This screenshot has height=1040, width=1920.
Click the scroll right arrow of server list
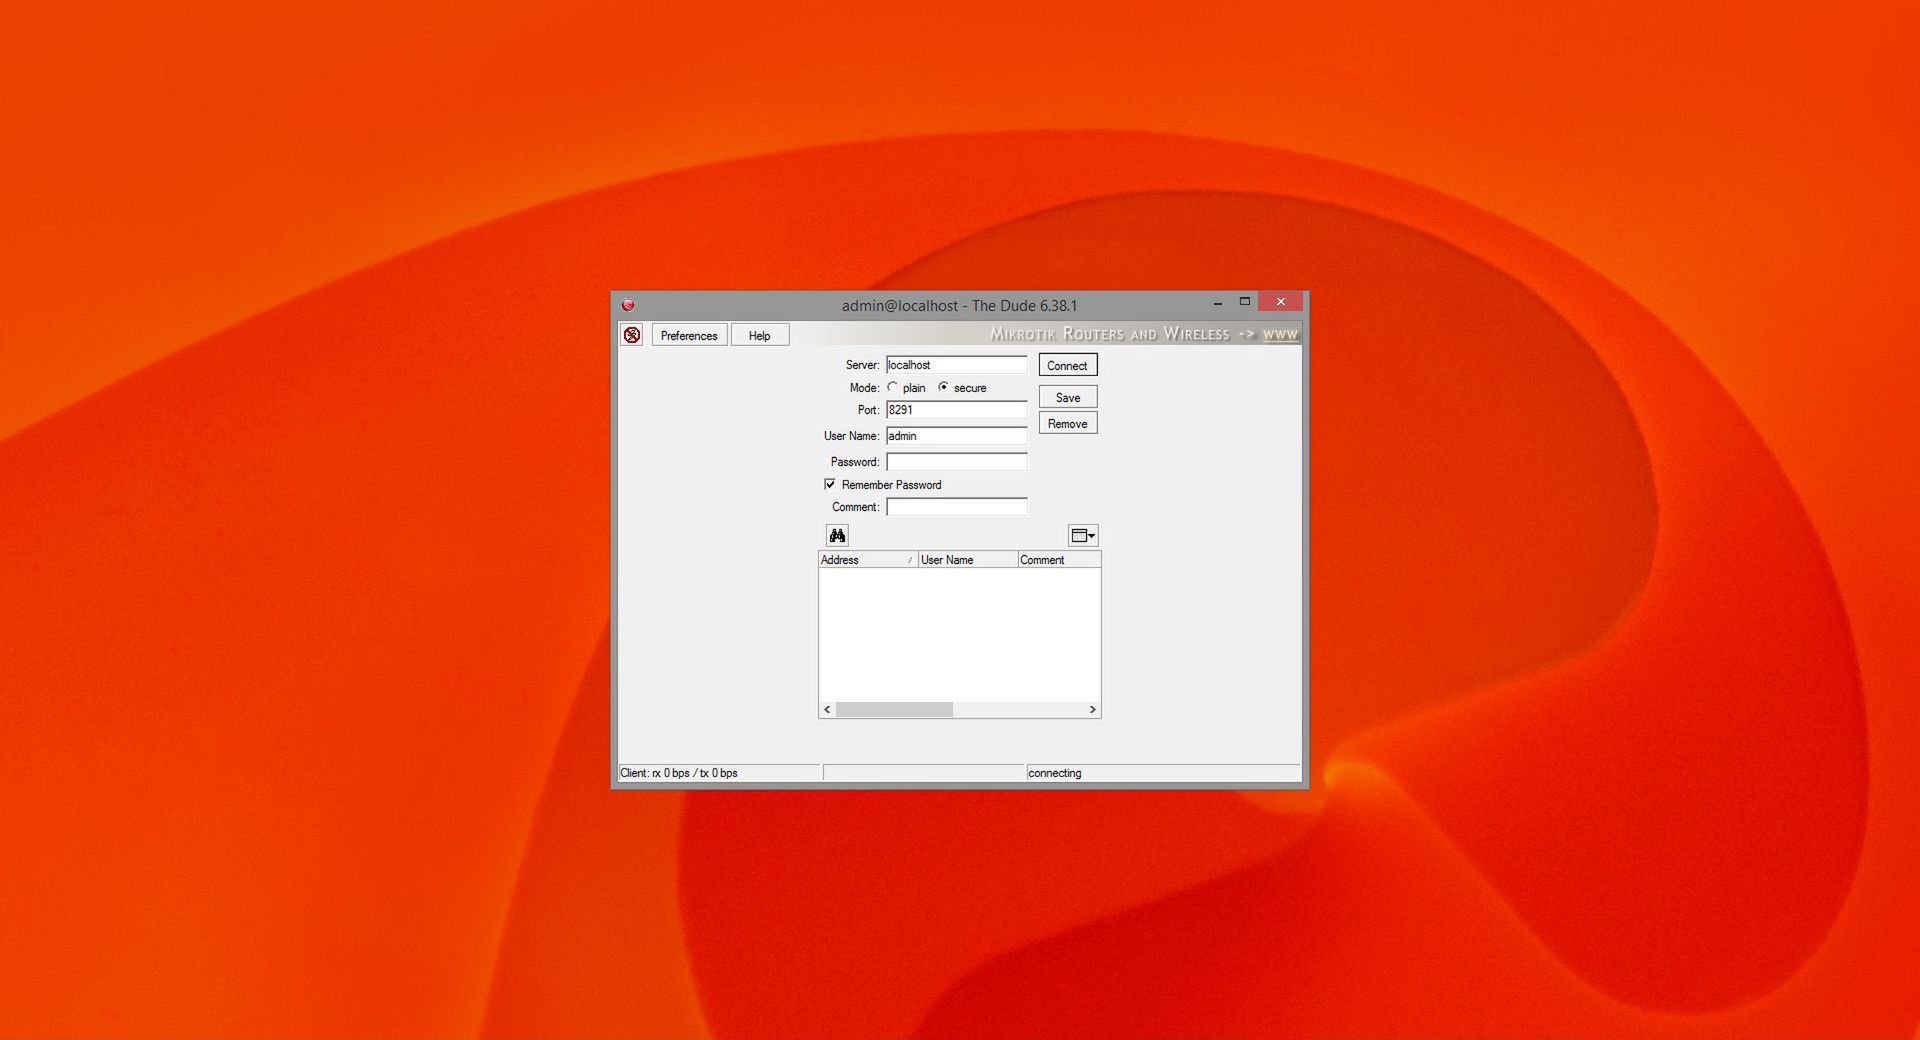(x=1092, y=710)
